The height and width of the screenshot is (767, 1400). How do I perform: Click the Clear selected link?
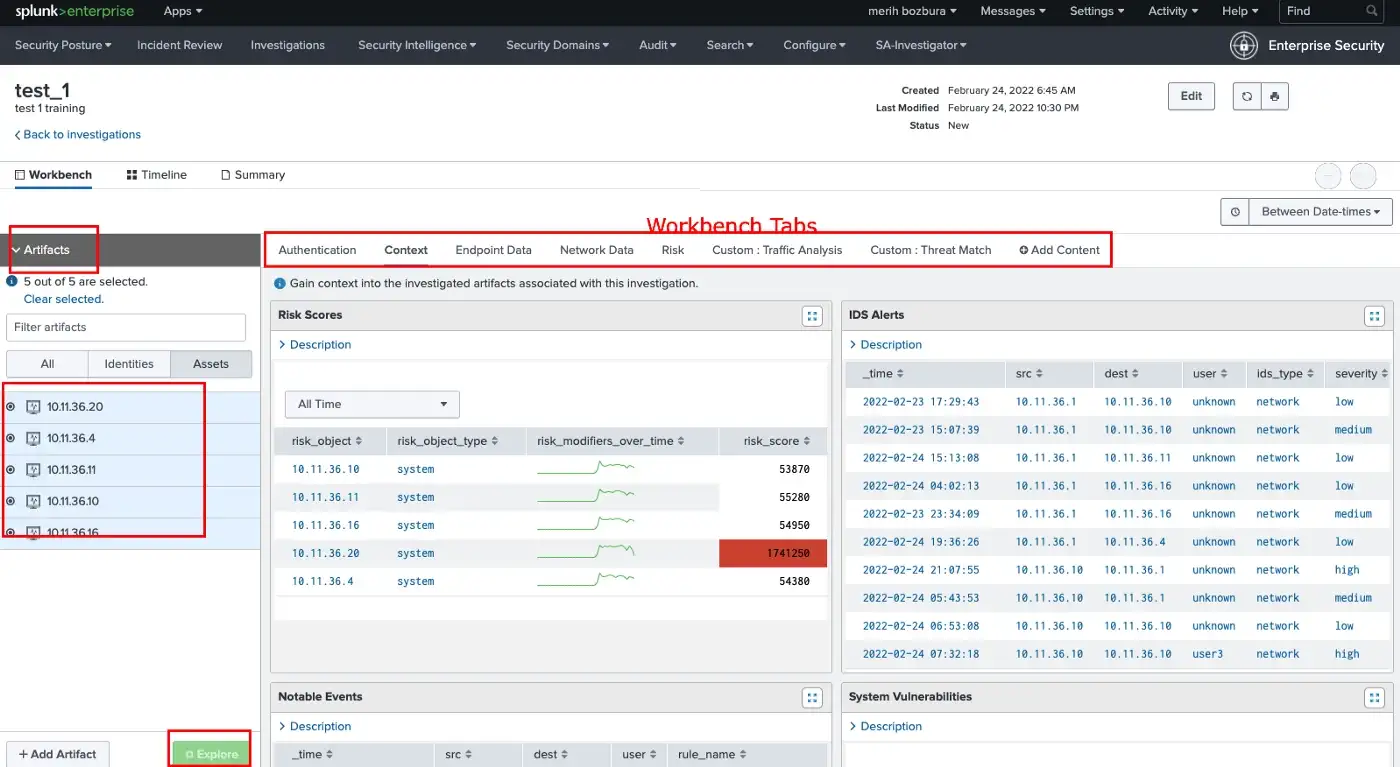point(64,299)
